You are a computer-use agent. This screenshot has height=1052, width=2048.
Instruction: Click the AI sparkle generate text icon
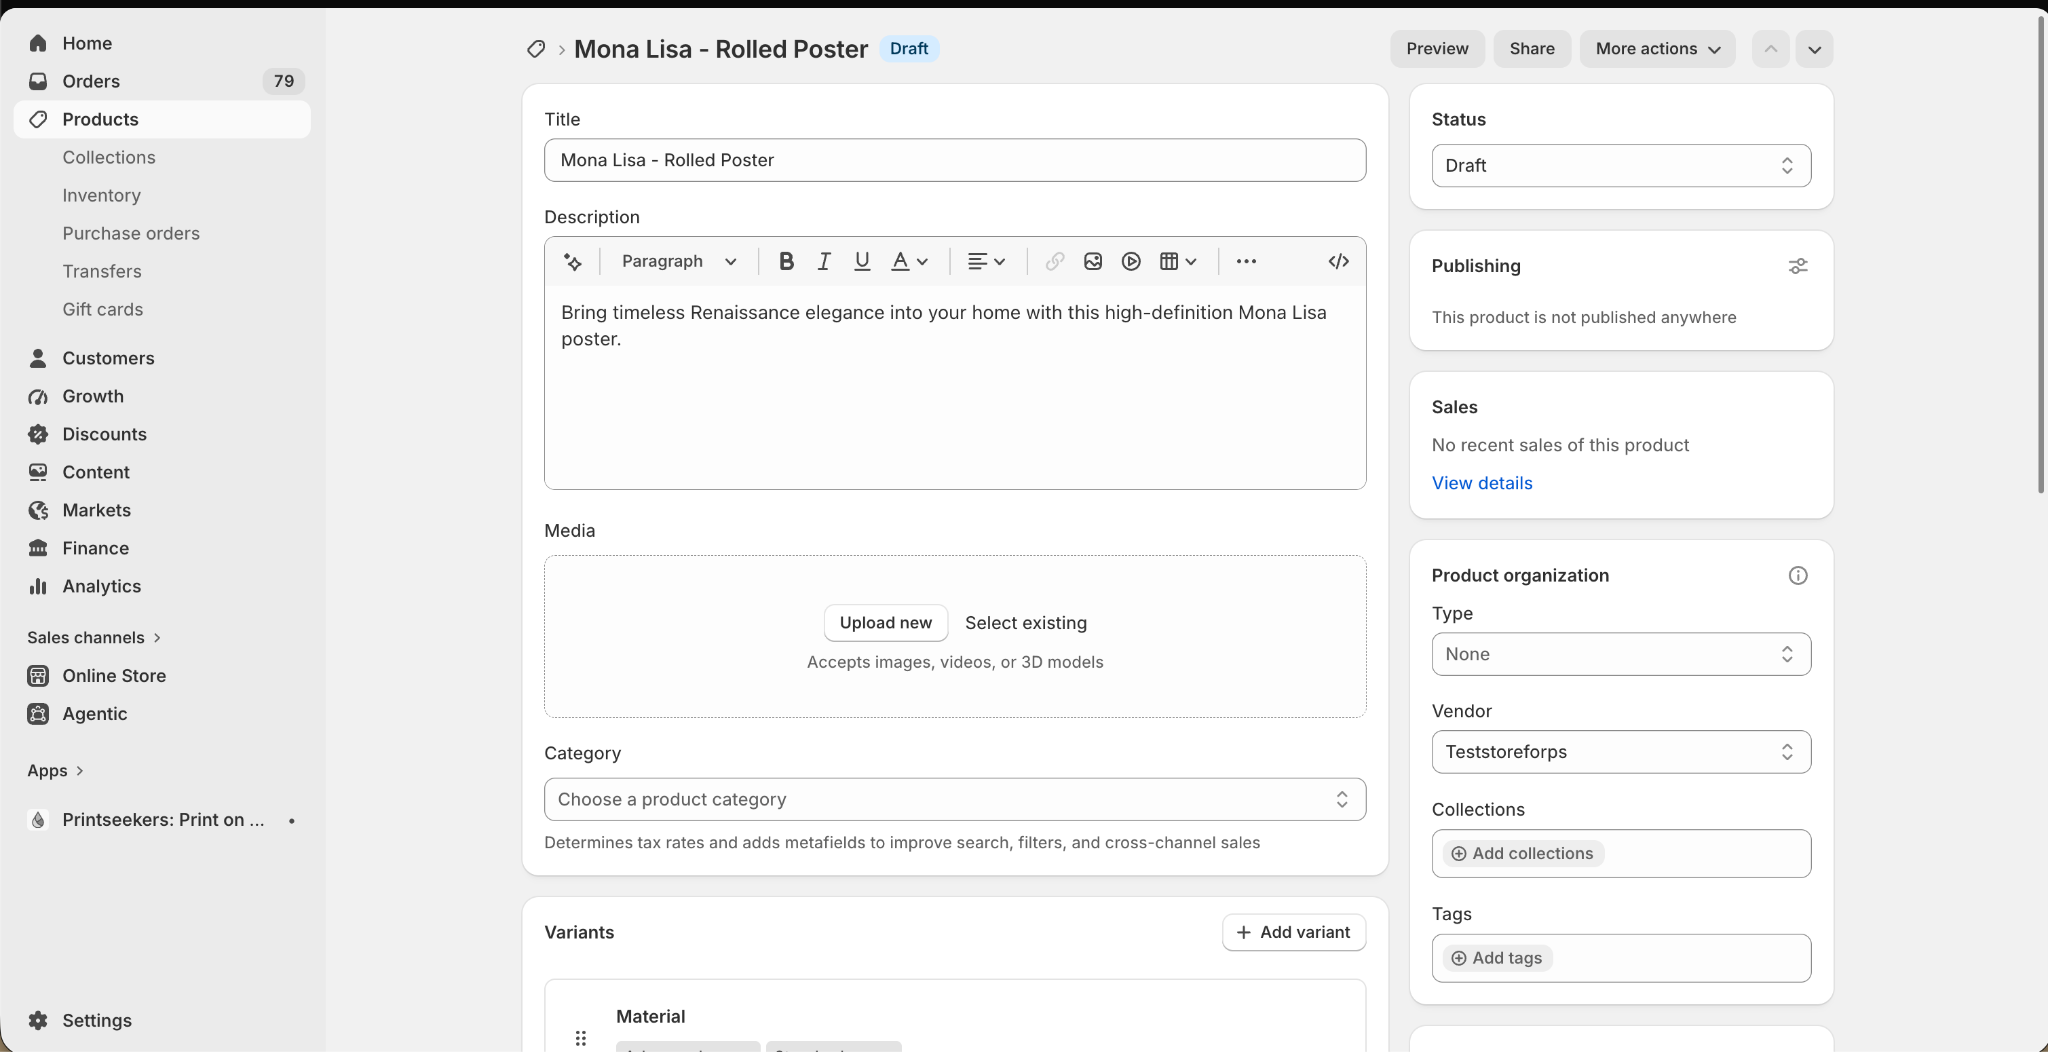[573, 261]
